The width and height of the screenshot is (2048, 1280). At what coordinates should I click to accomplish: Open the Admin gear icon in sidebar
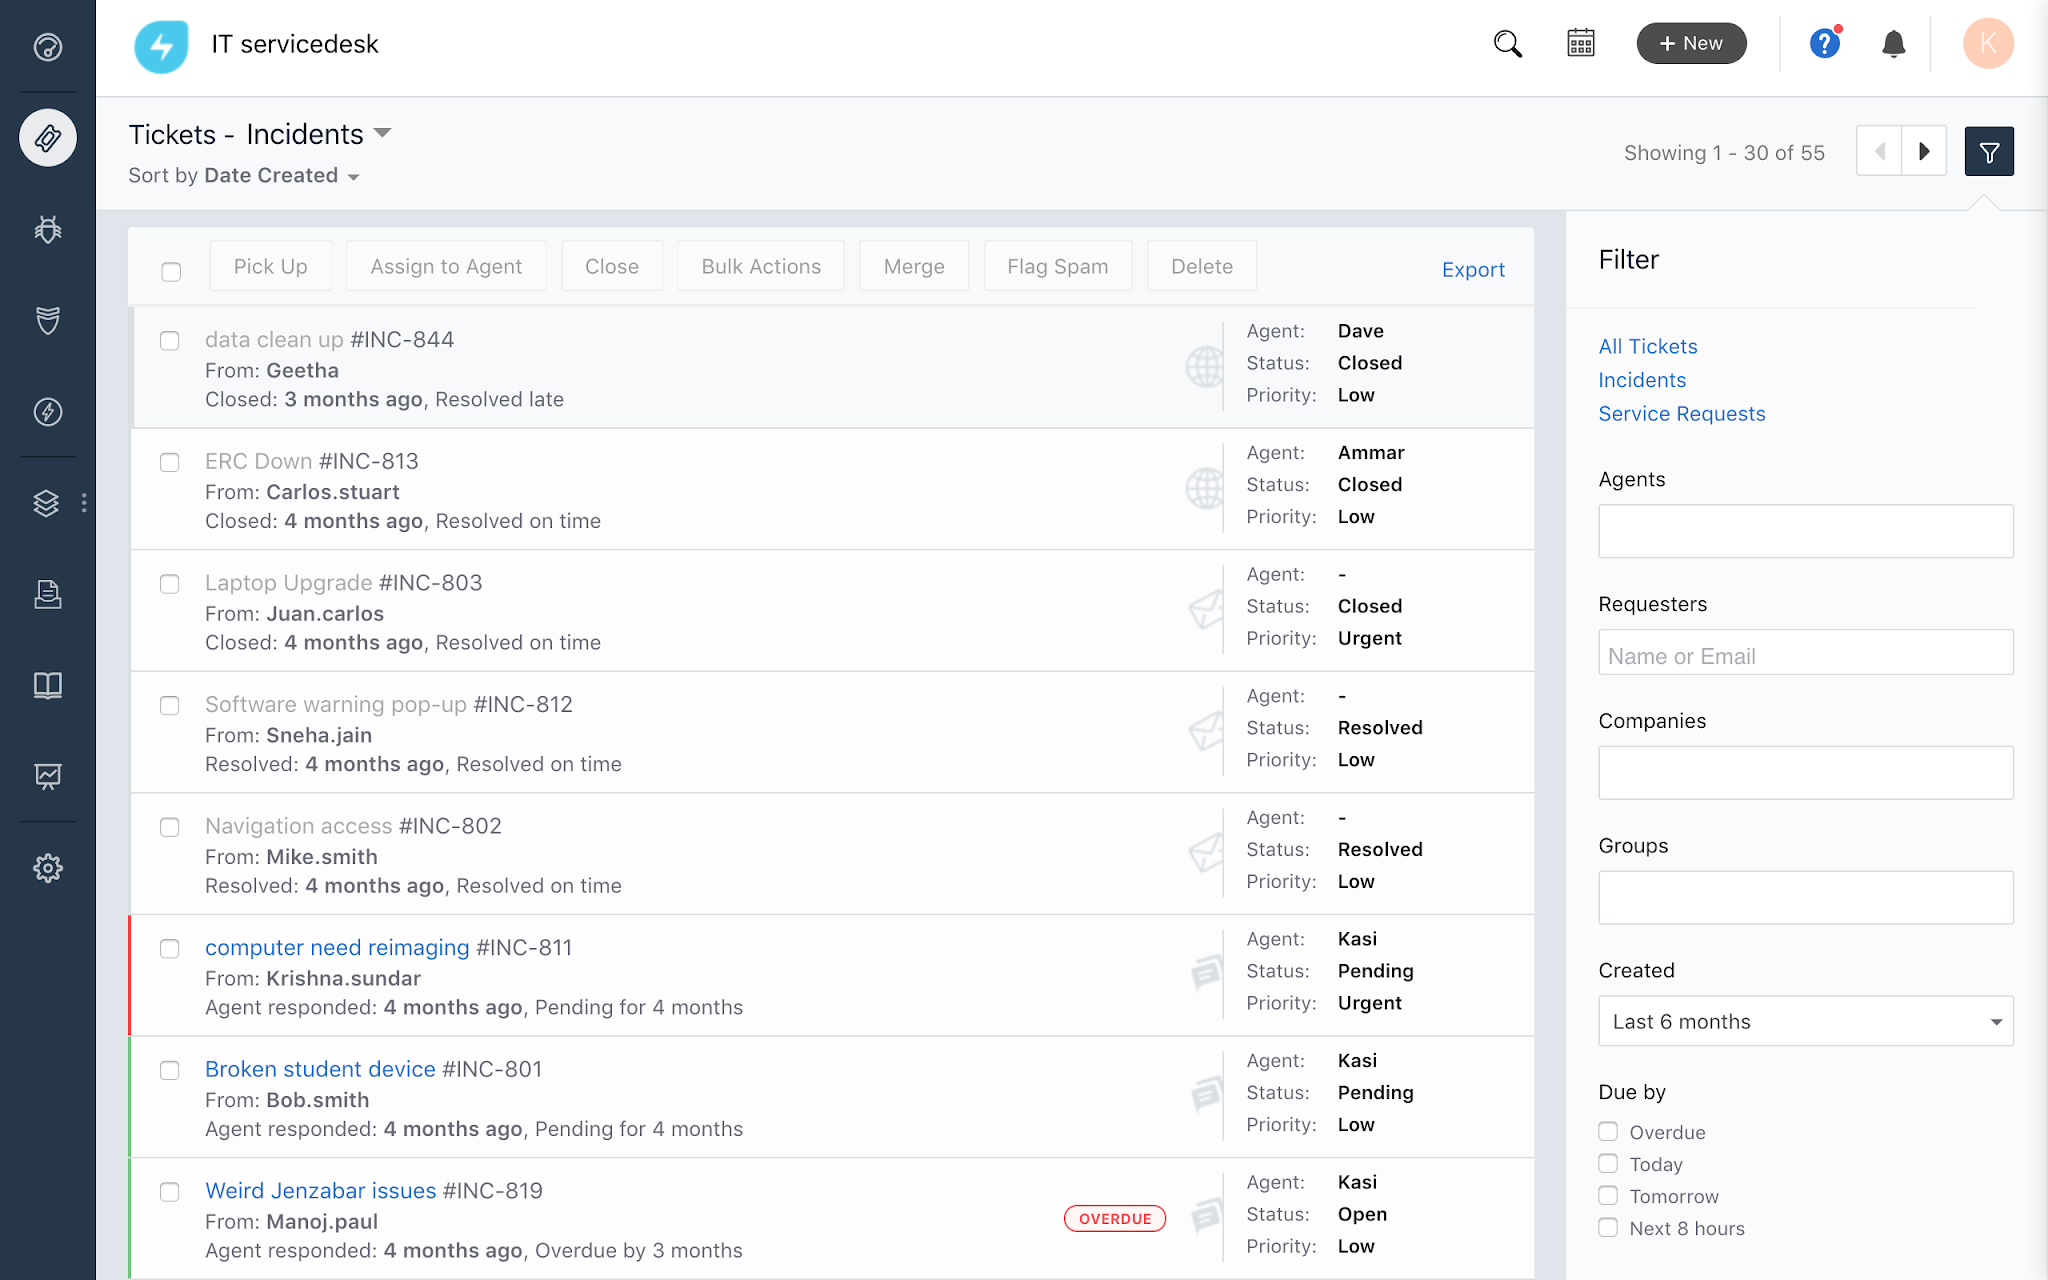(x=47, y=867)
